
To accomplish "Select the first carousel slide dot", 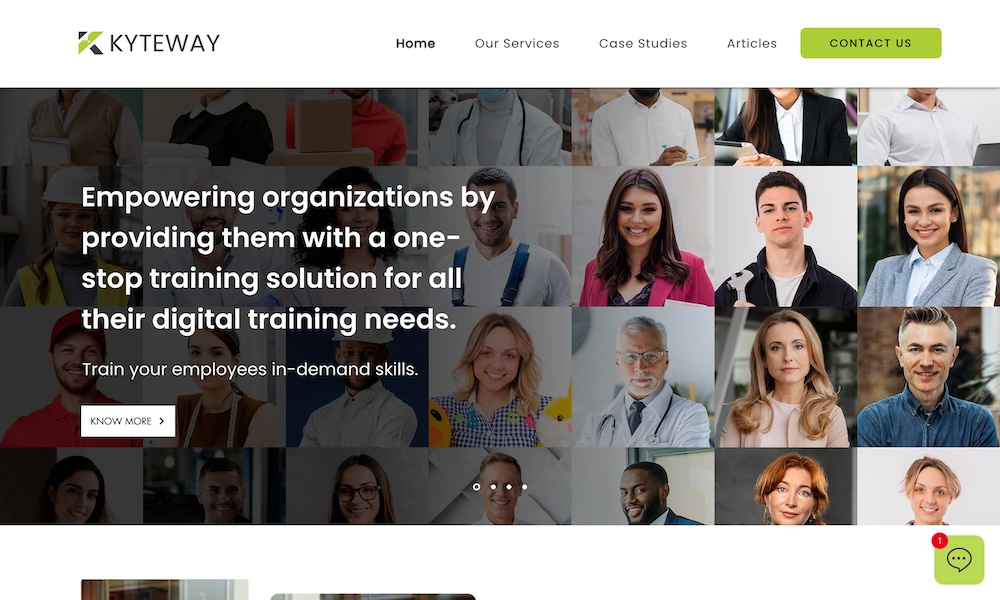I will click(x=476, y=487).
